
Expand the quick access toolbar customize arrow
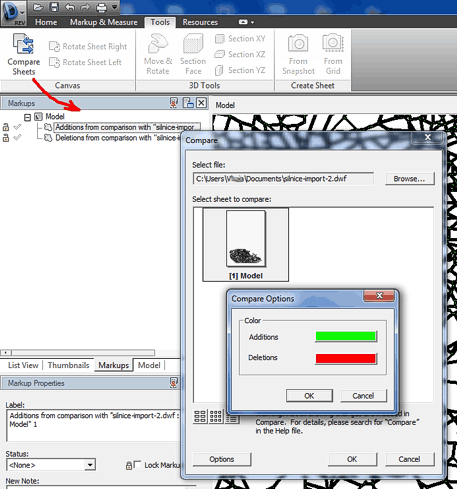coord(114,7)
